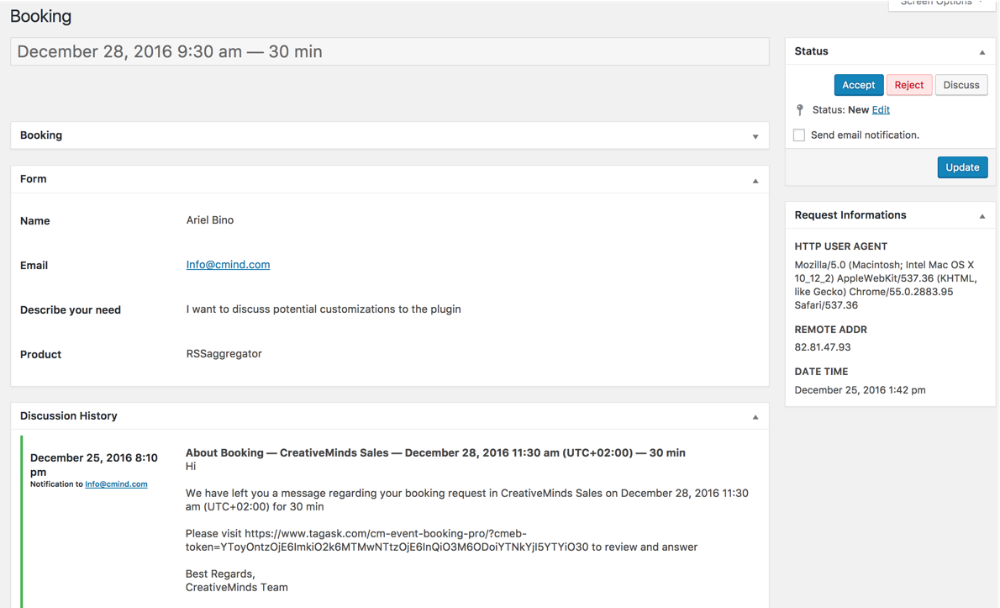The width and height of the screenshot is (1000, 608).
Task: Click the Status: New label
Action: click(841, 110)
